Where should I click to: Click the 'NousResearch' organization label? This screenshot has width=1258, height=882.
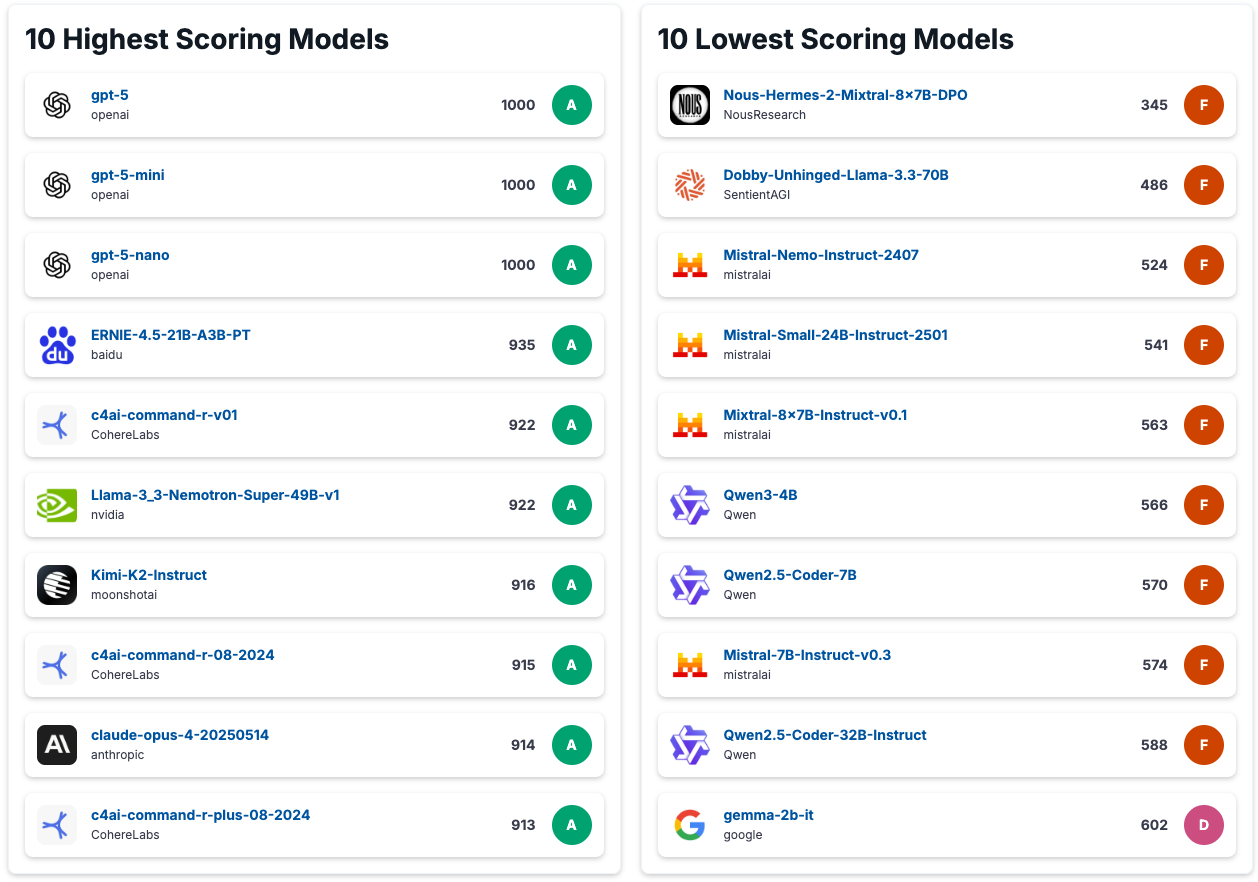tap(765, 115)
